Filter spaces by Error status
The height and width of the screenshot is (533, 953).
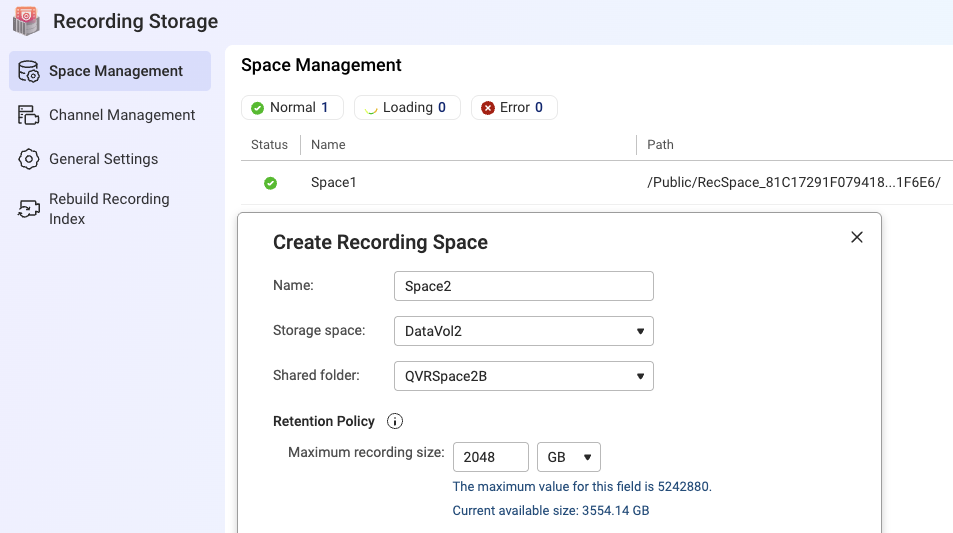pyautogui.click(x=514, y=108)
